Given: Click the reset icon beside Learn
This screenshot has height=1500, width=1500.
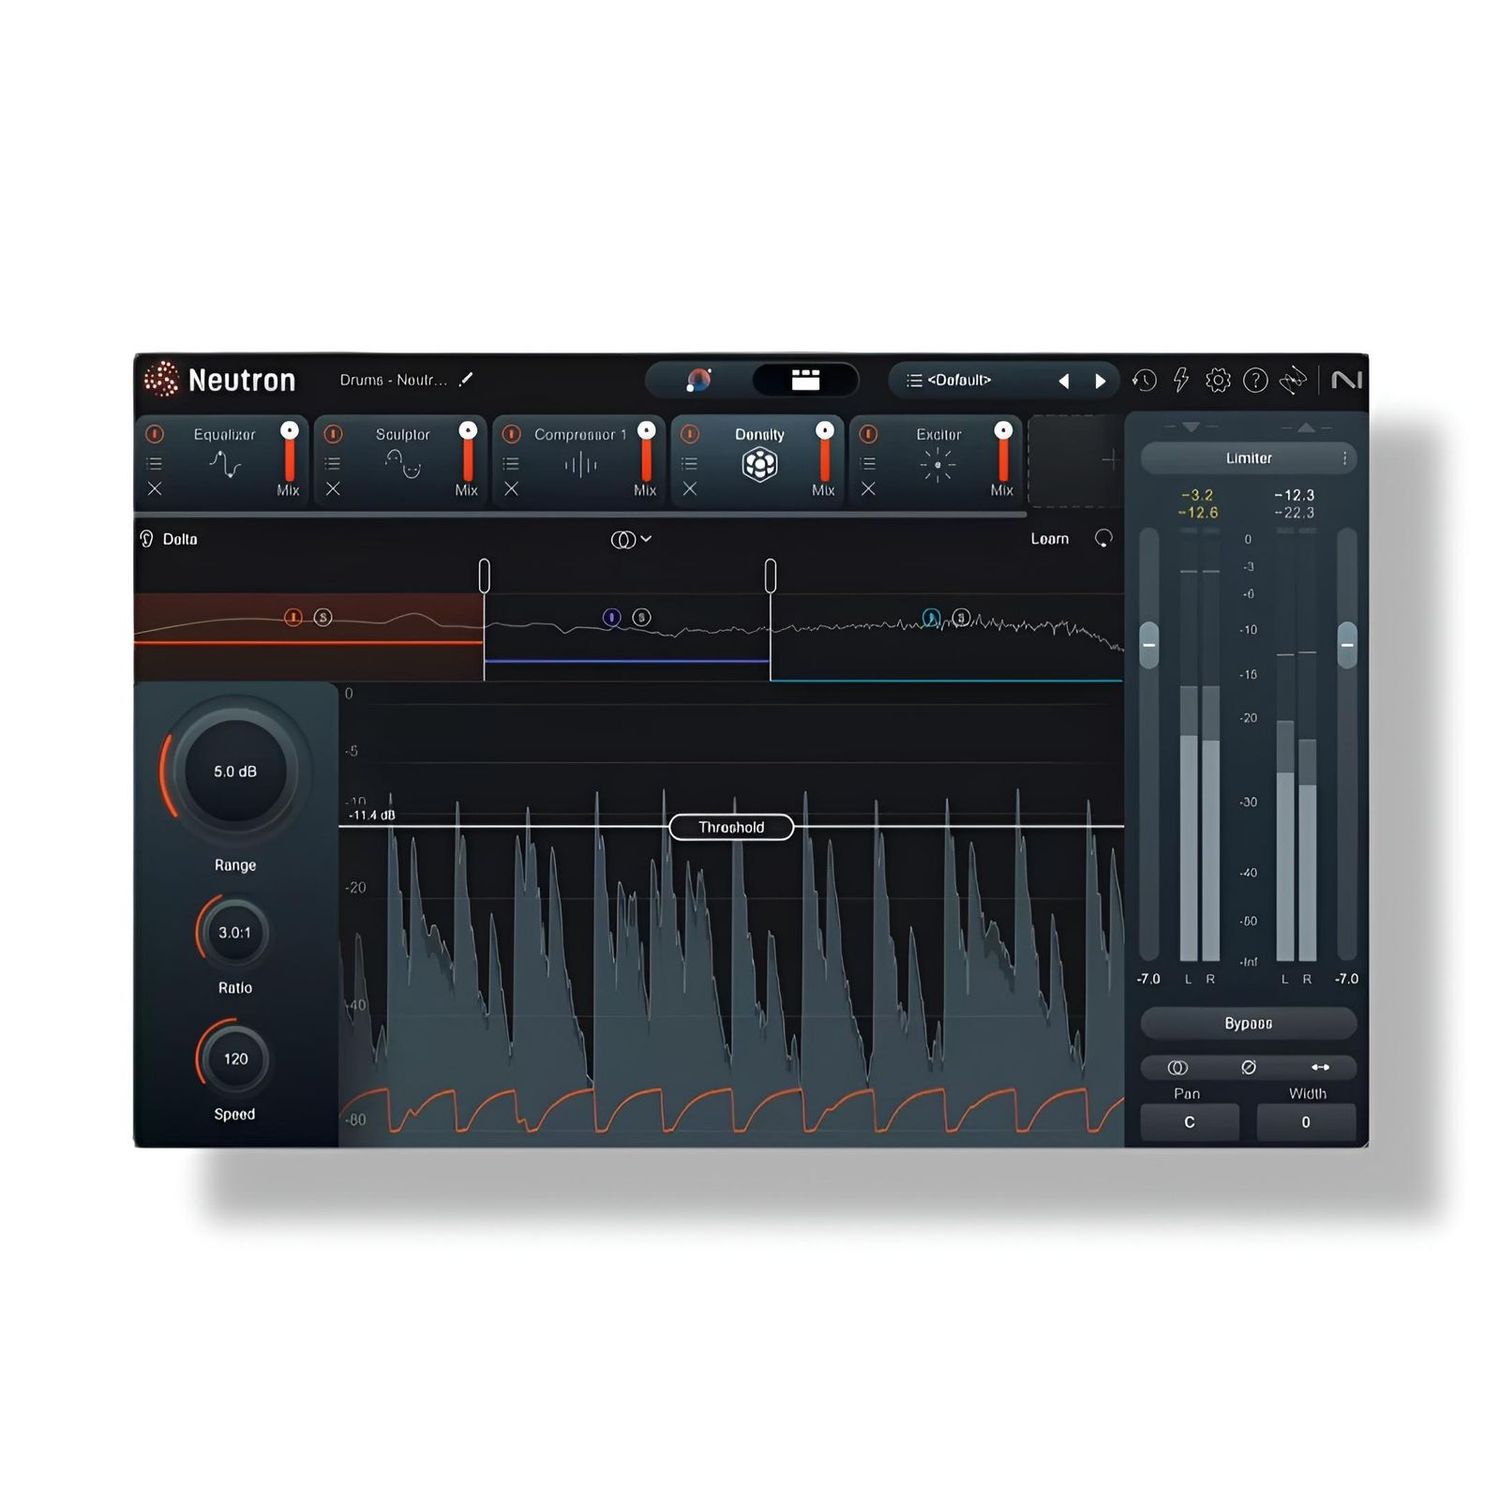Looking at the screenshot, I should 1103,538.
